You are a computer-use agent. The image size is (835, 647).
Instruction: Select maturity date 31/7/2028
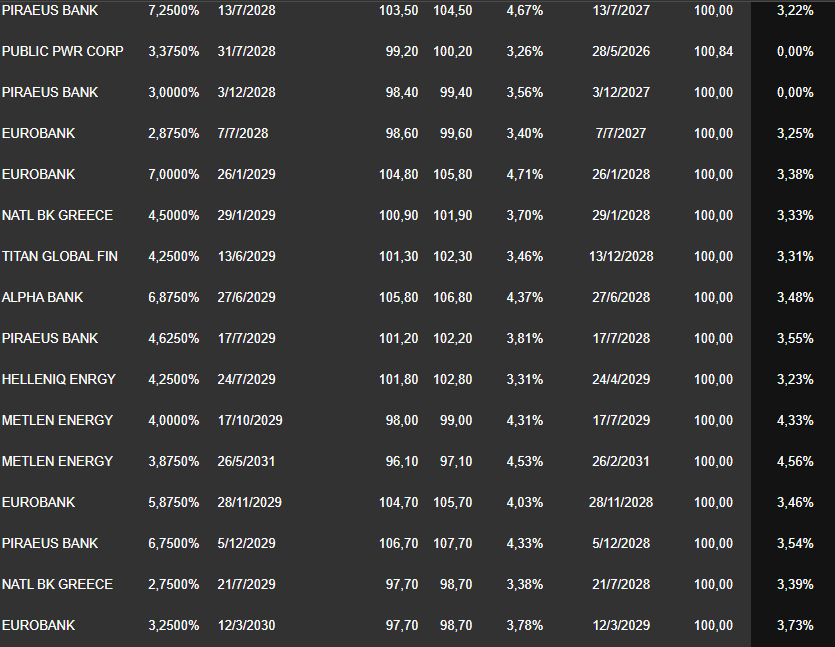247,51
